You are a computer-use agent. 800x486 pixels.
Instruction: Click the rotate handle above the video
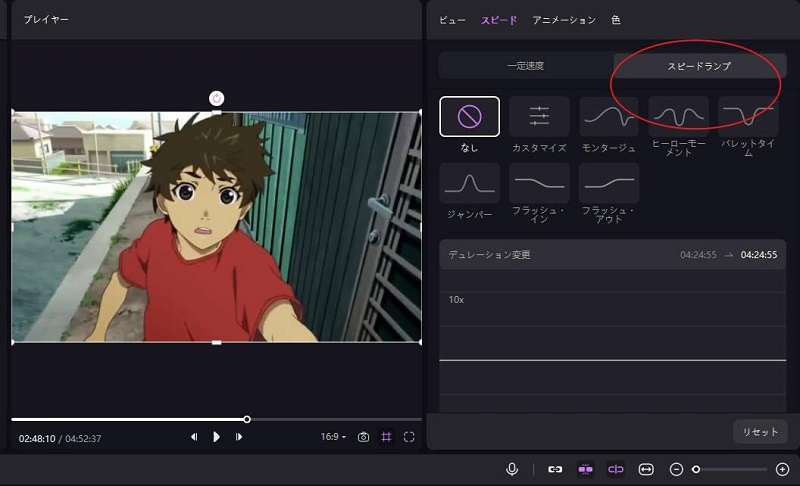click(216, 98)
